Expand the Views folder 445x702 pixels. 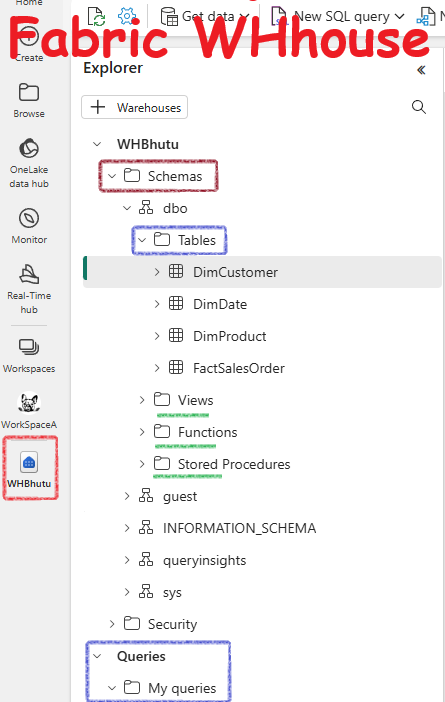click(142, 399)
